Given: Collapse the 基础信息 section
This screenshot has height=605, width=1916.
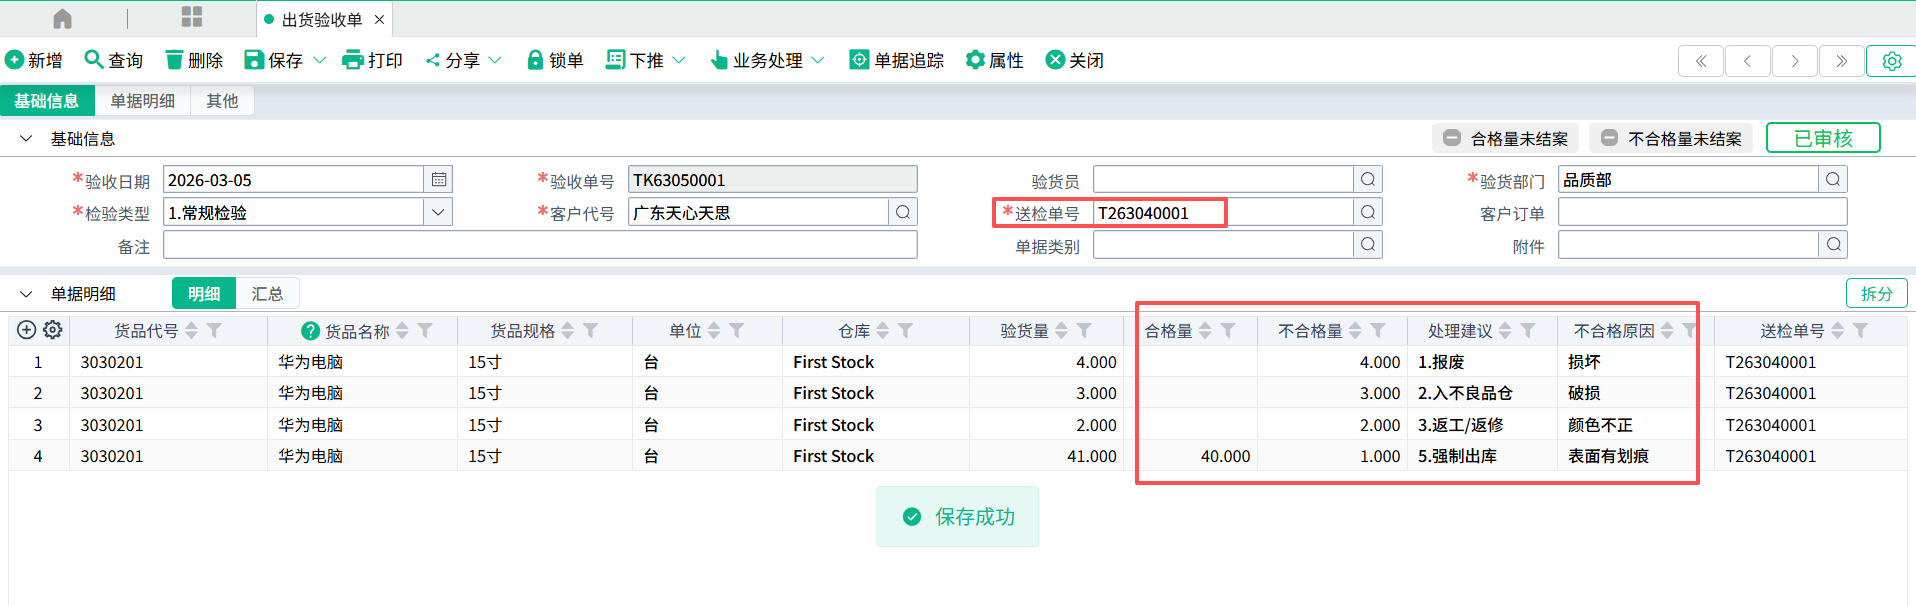Looking at the screenshot, I should 26,139.
